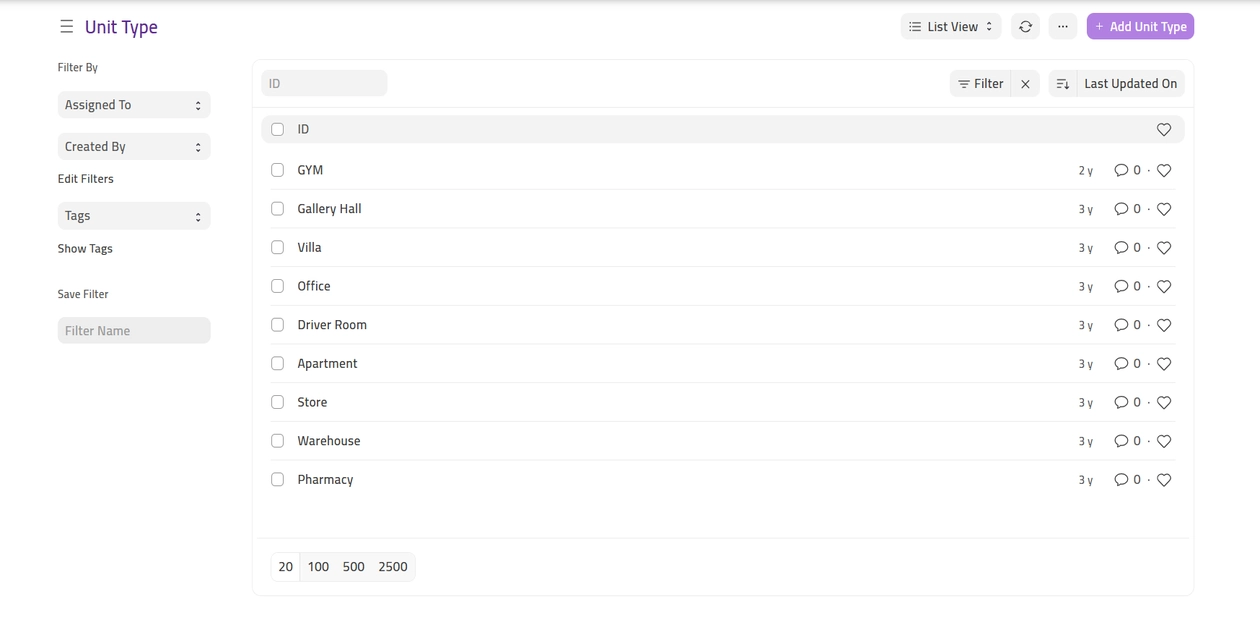Open the List View switcher dropdown
Image resolution: width=1260 pixels, height=625 pixels.
point(950,27)
